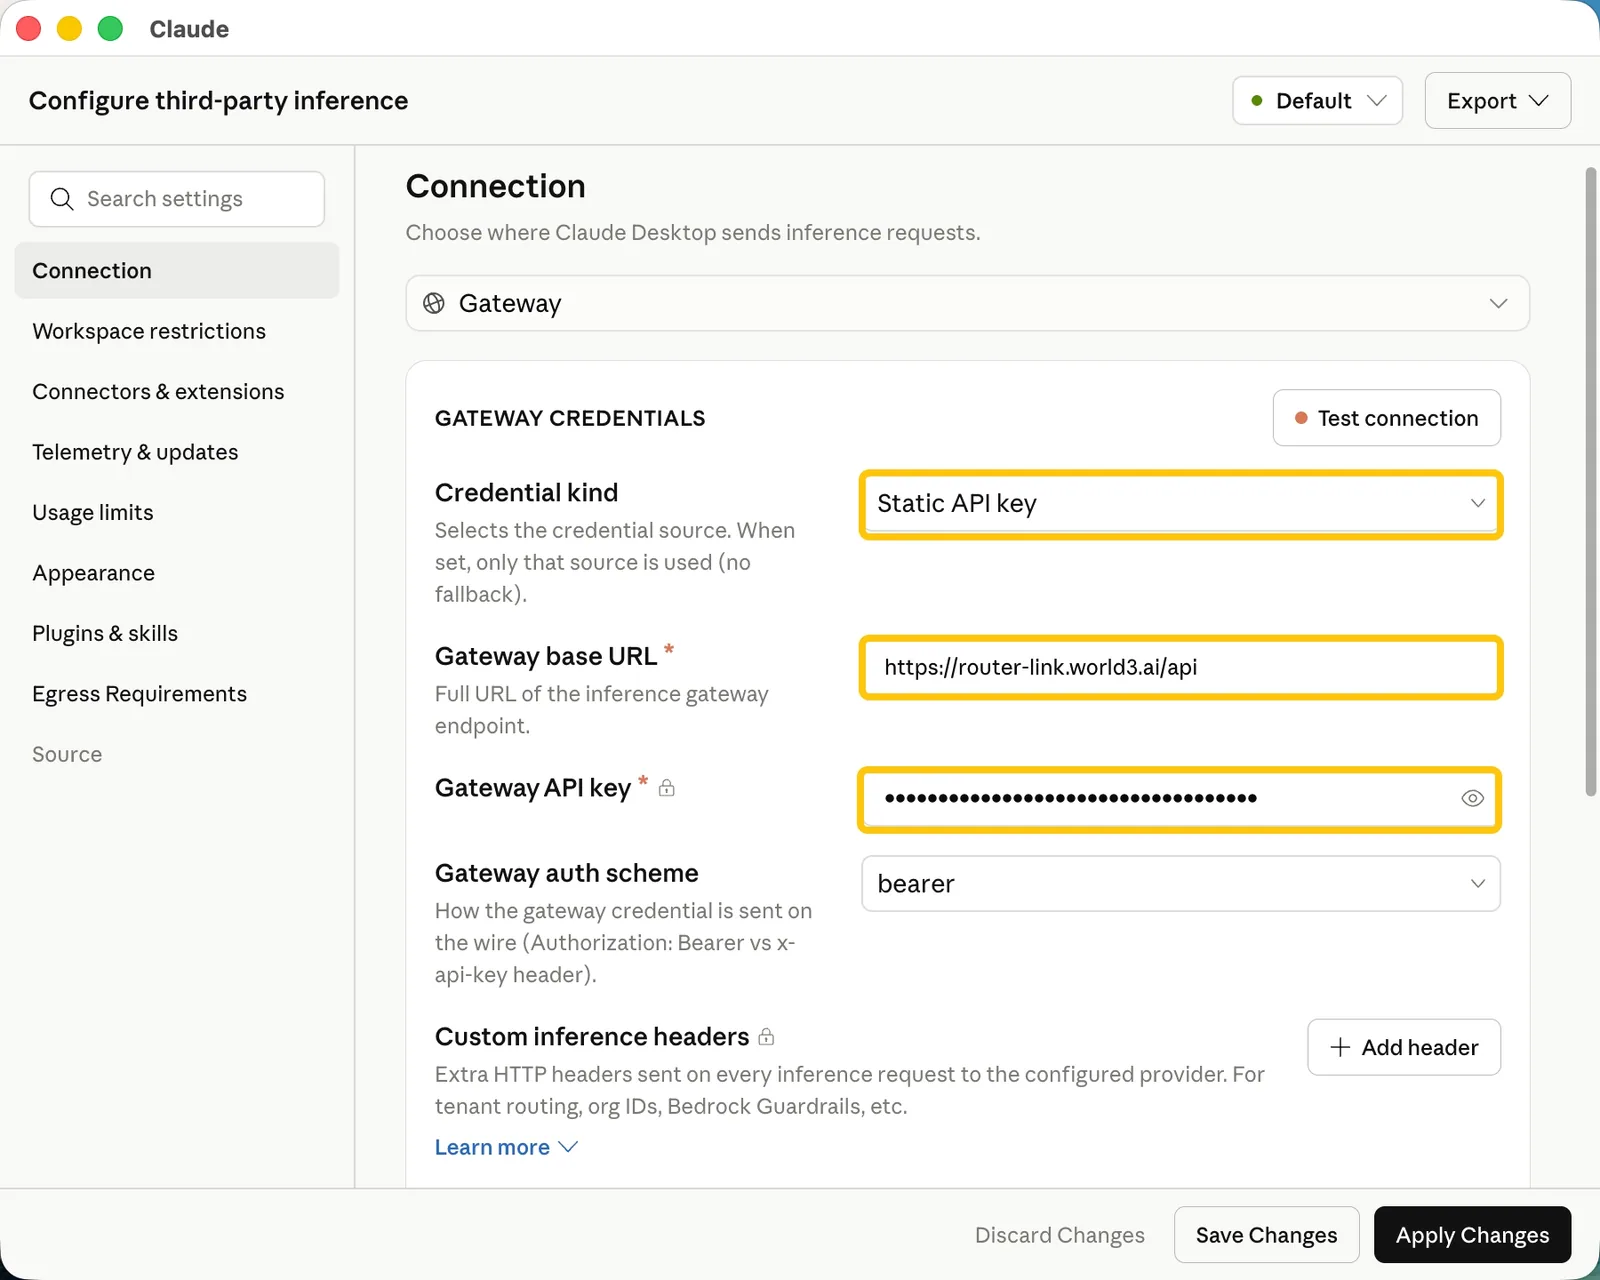The width and height of the screenshot is (1600, 1280).
Task: Click the Configure third-party inference title
Action: [218, 101]
